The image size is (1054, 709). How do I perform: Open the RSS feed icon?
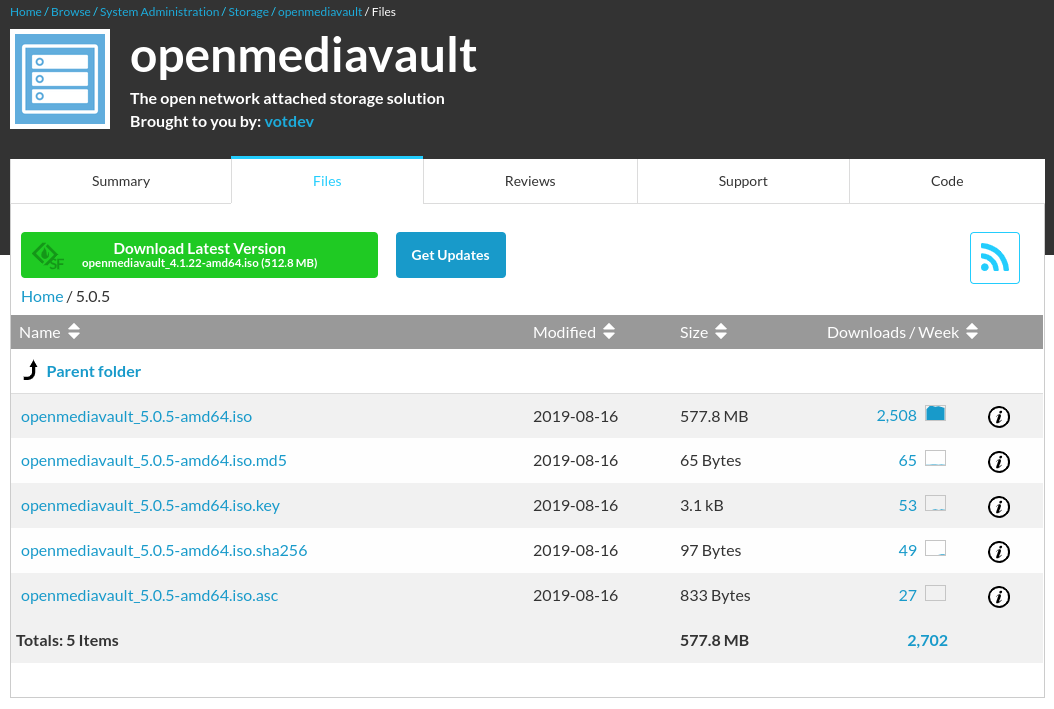point(994,258)
